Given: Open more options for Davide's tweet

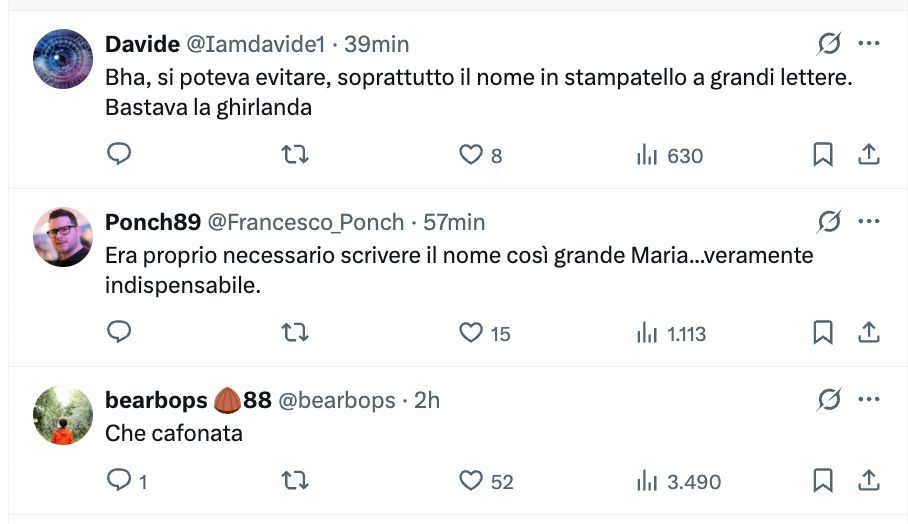Looking at the screenshot, I should [x=869, y=44].
